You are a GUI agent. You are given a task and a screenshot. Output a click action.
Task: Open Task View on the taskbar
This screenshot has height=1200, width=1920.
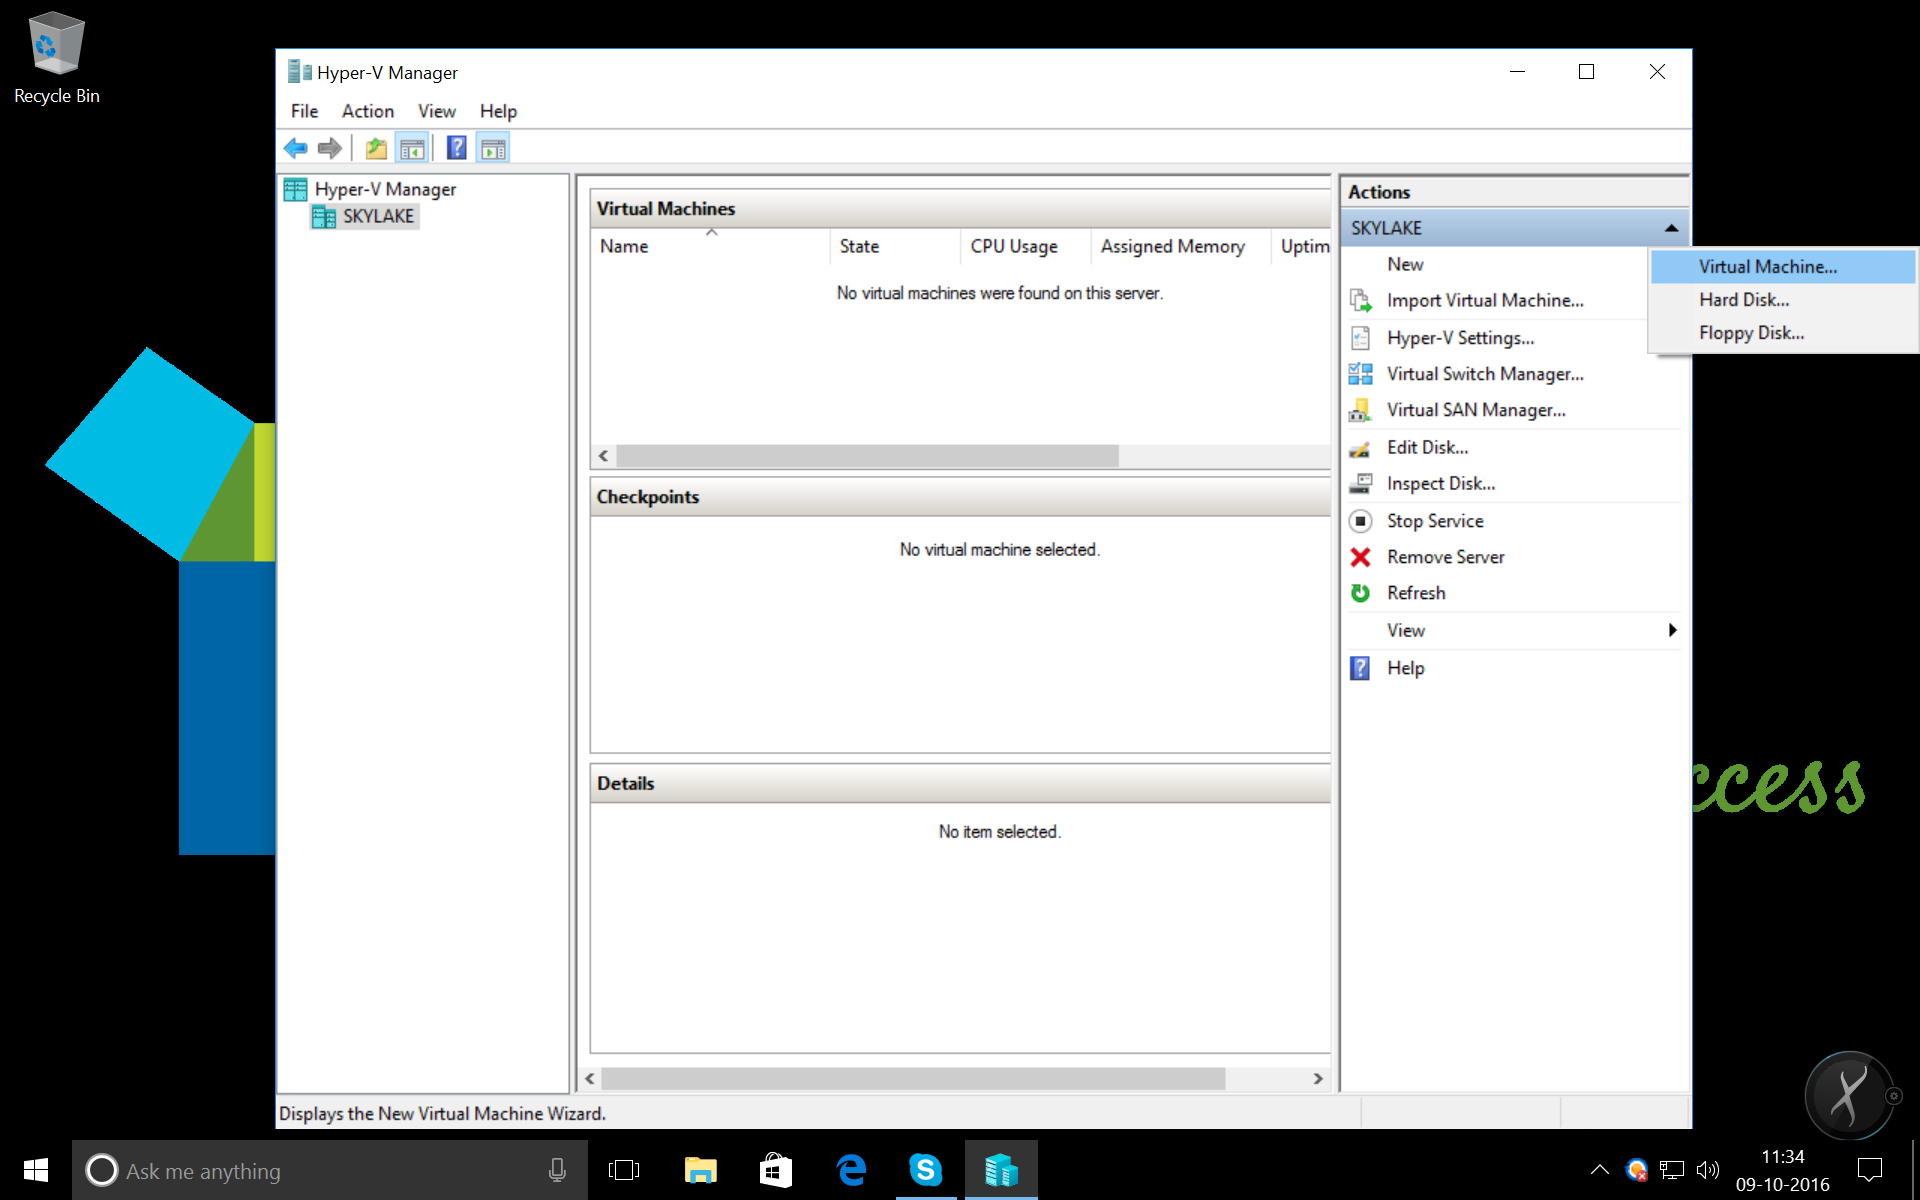tap(624, 1170)
